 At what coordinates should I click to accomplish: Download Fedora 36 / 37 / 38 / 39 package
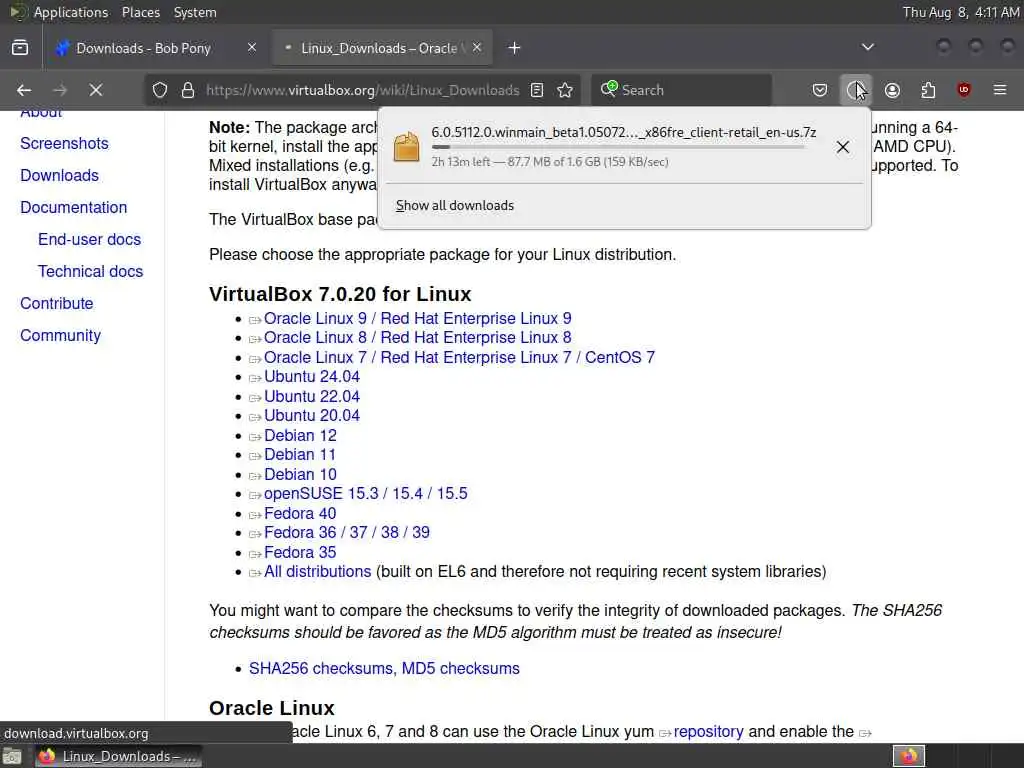(x=347, y=533)
